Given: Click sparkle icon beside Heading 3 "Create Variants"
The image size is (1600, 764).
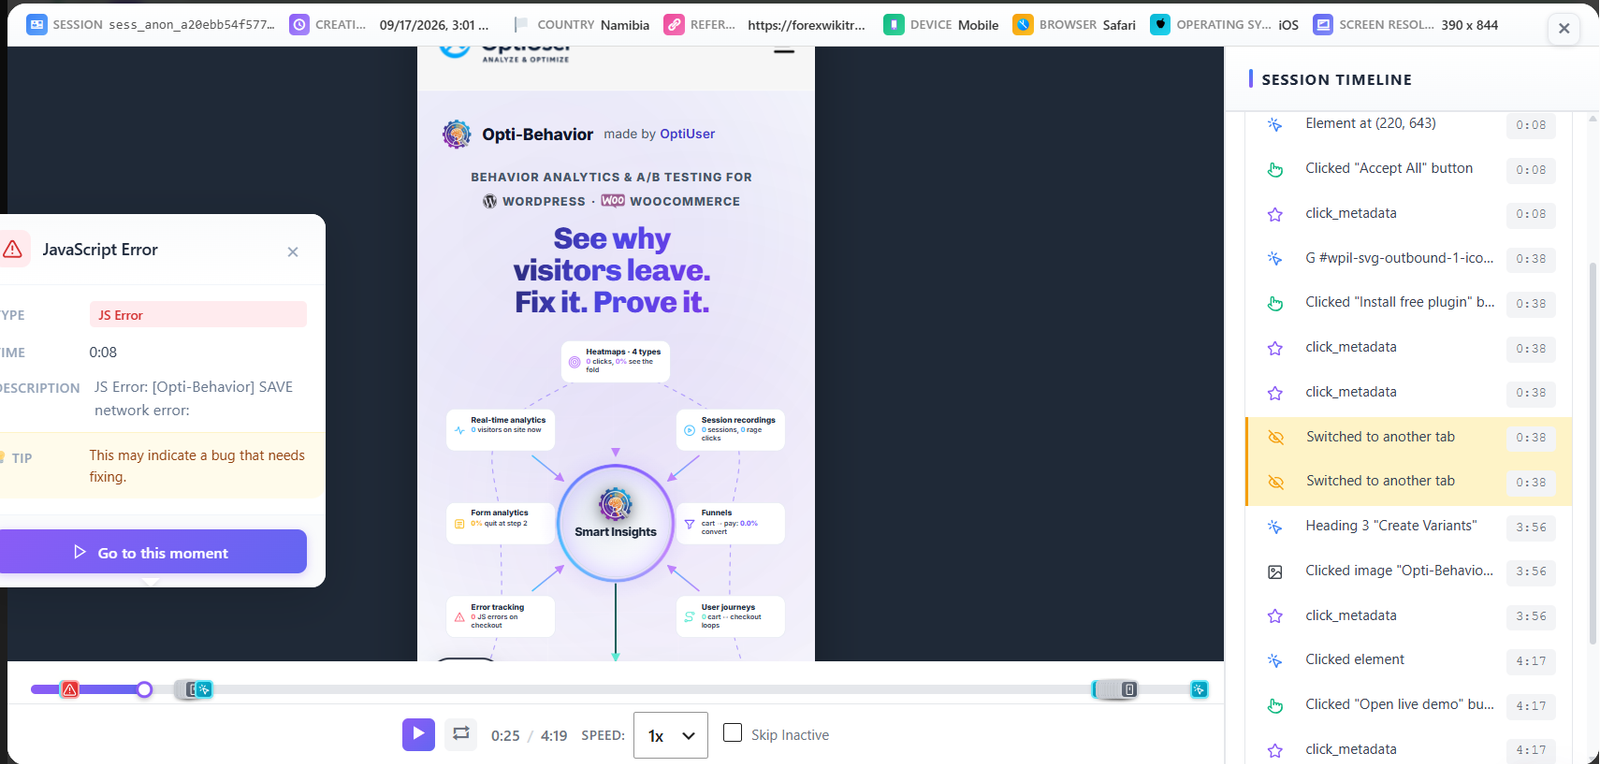Looking at the screenshot, I should [x=1275, y=527].
